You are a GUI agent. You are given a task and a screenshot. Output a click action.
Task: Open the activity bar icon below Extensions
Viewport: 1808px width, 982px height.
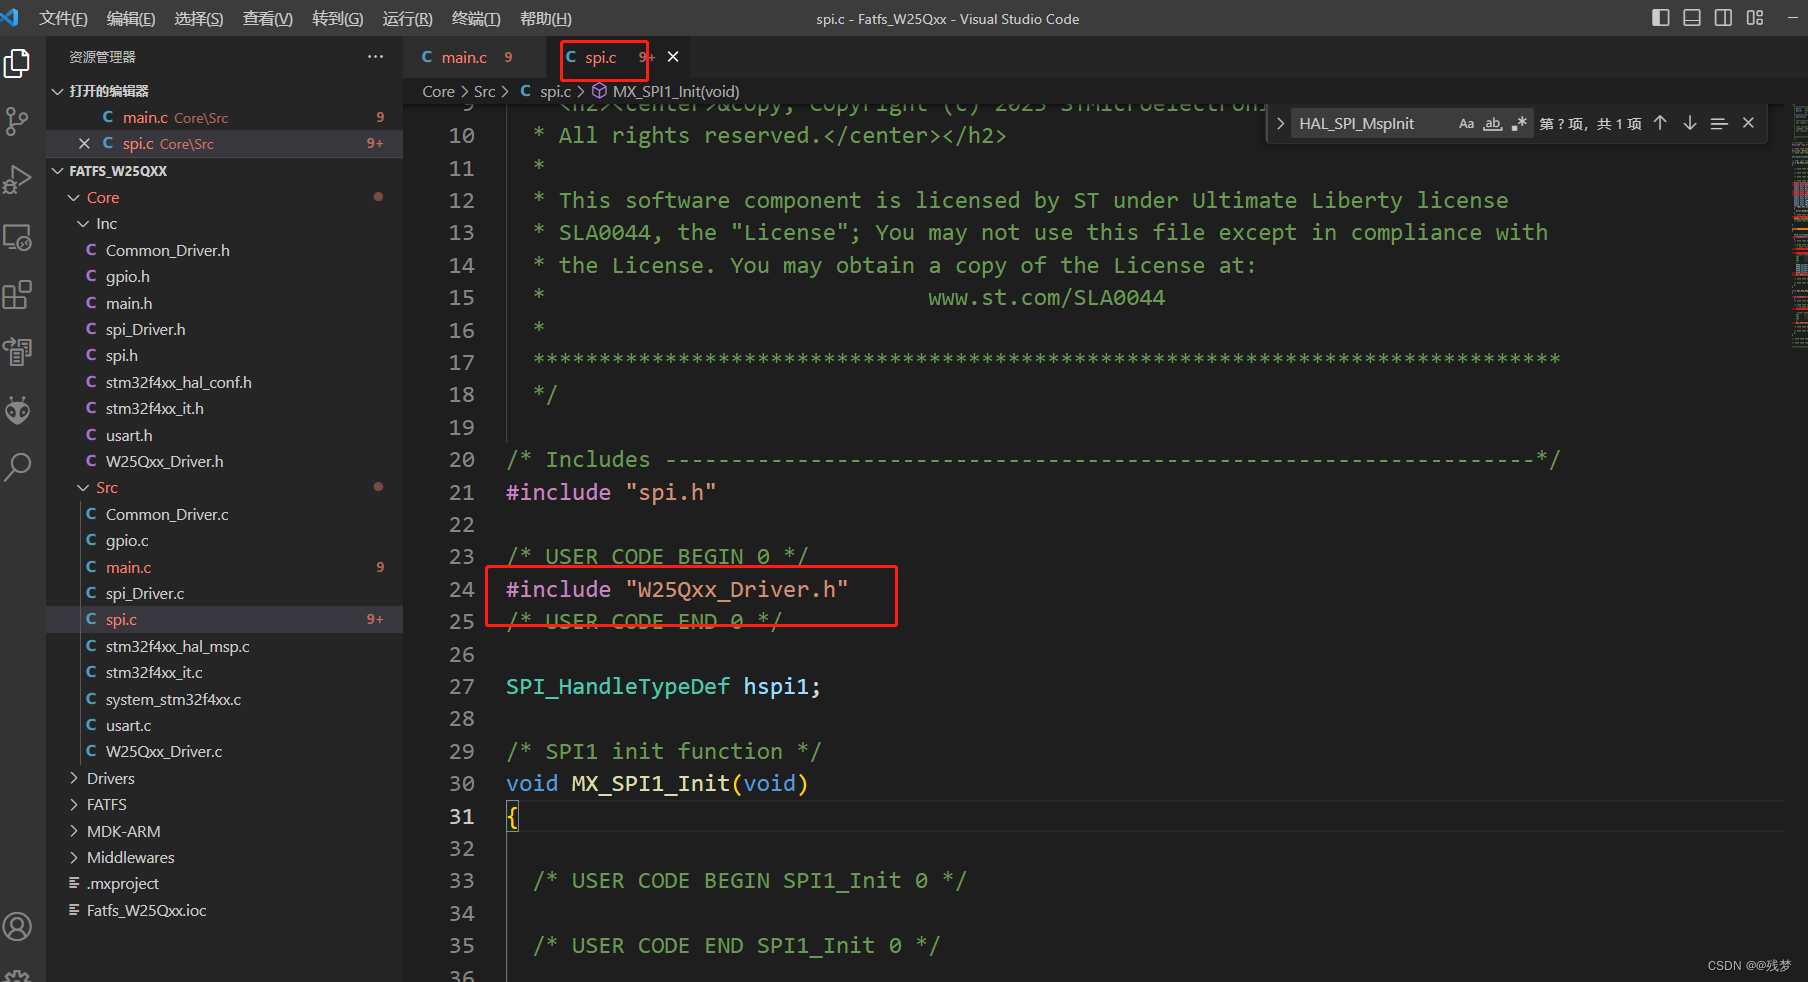pyautogui.click(x=17, y=352)
